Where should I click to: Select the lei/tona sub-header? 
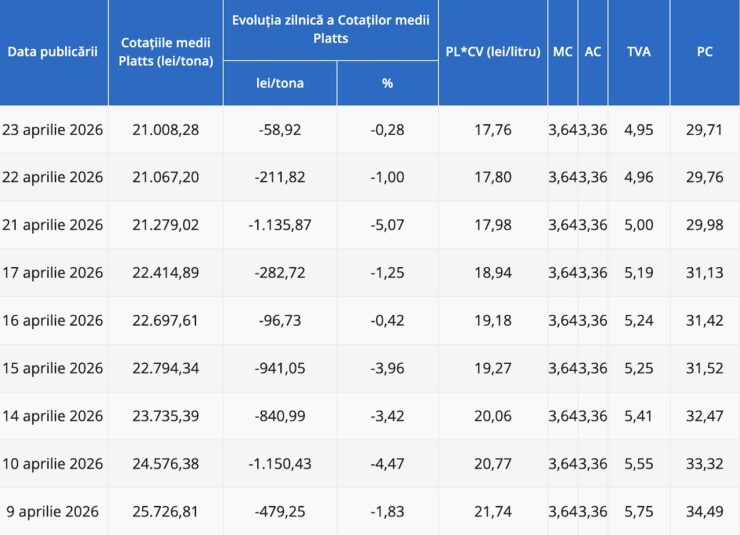tap(280, 83)
